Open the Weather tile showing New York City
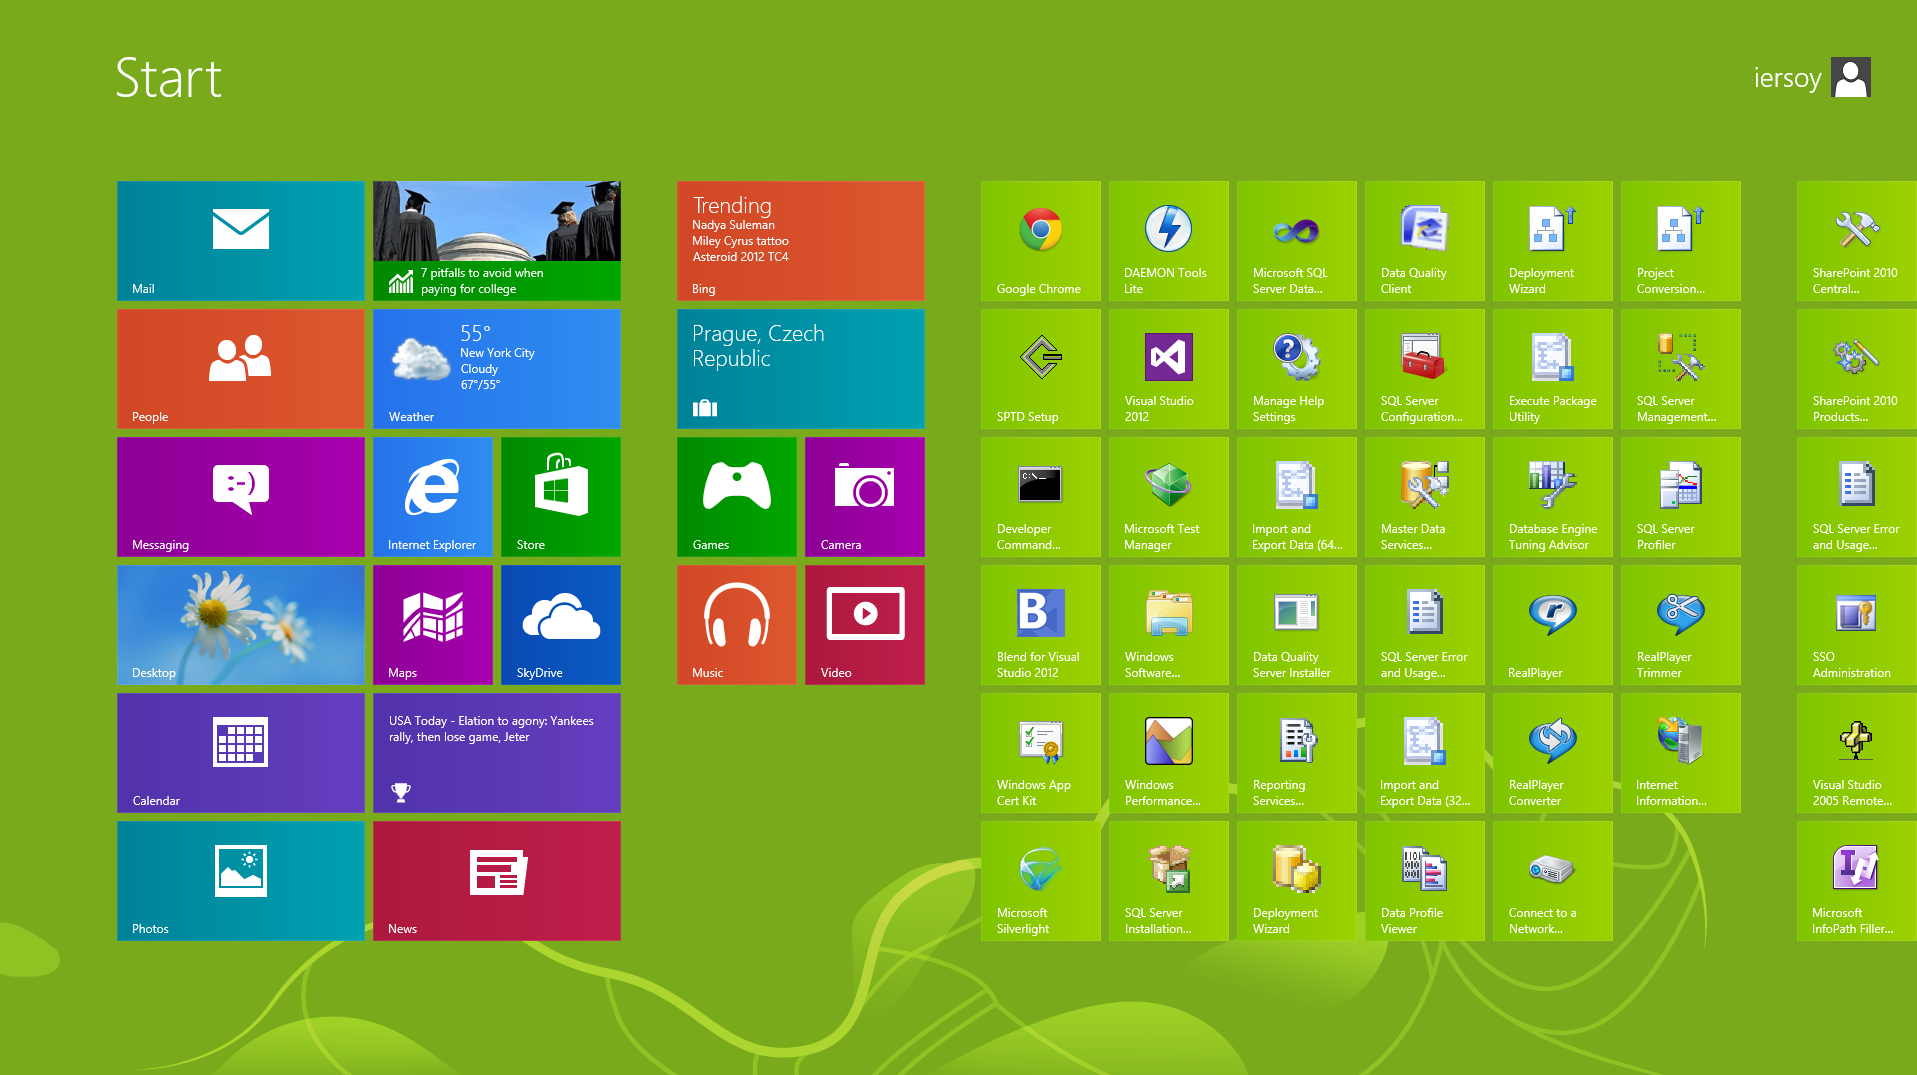 click(x=497, y=369)
